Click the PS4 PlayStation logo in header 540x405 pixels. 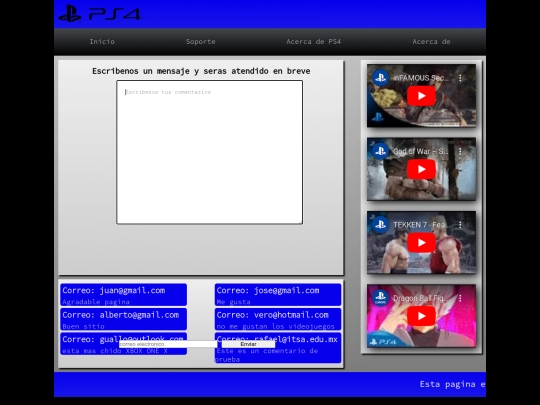point(100,13)
